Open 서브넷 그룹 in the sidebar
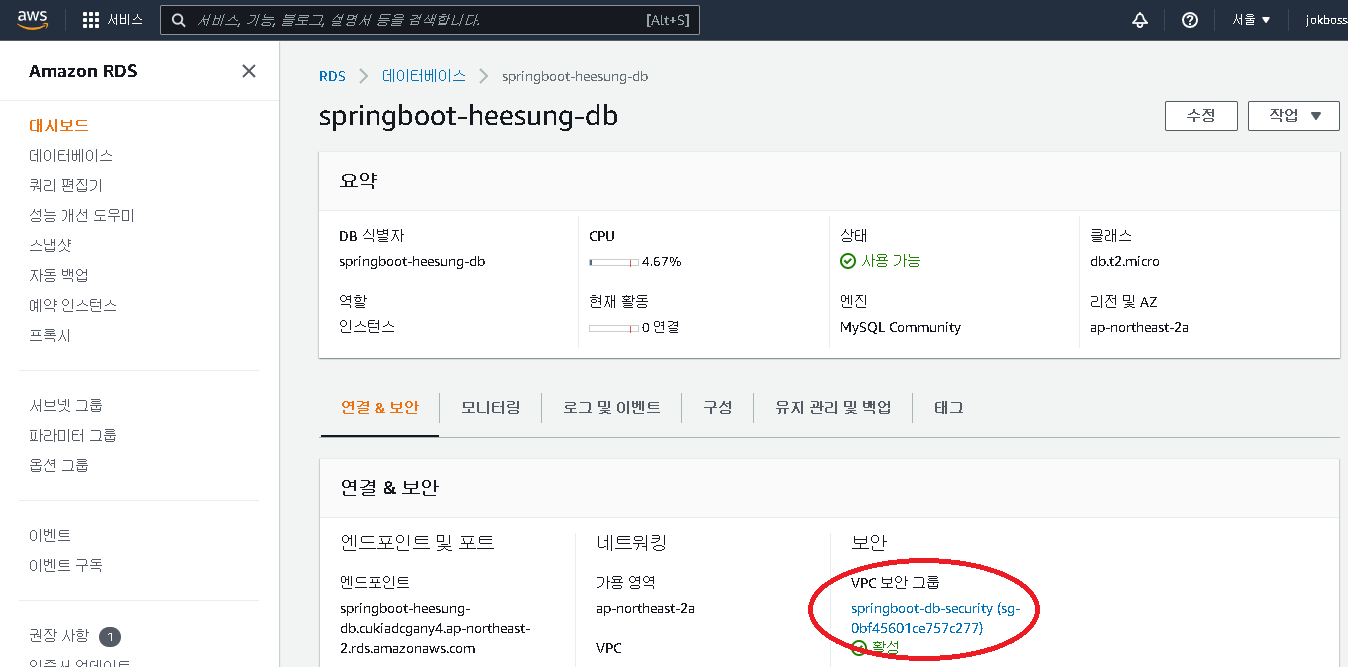This screenshot has width=1348, height=667. point(66,406)
